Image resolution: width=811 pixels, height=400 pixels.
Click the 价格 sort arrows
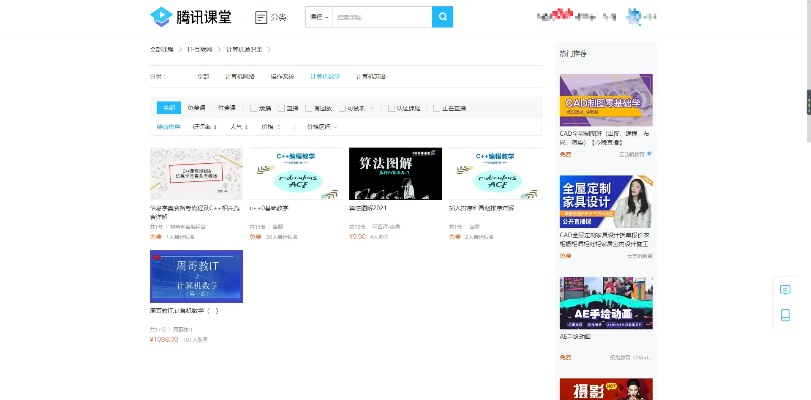[x=279, y=127]
